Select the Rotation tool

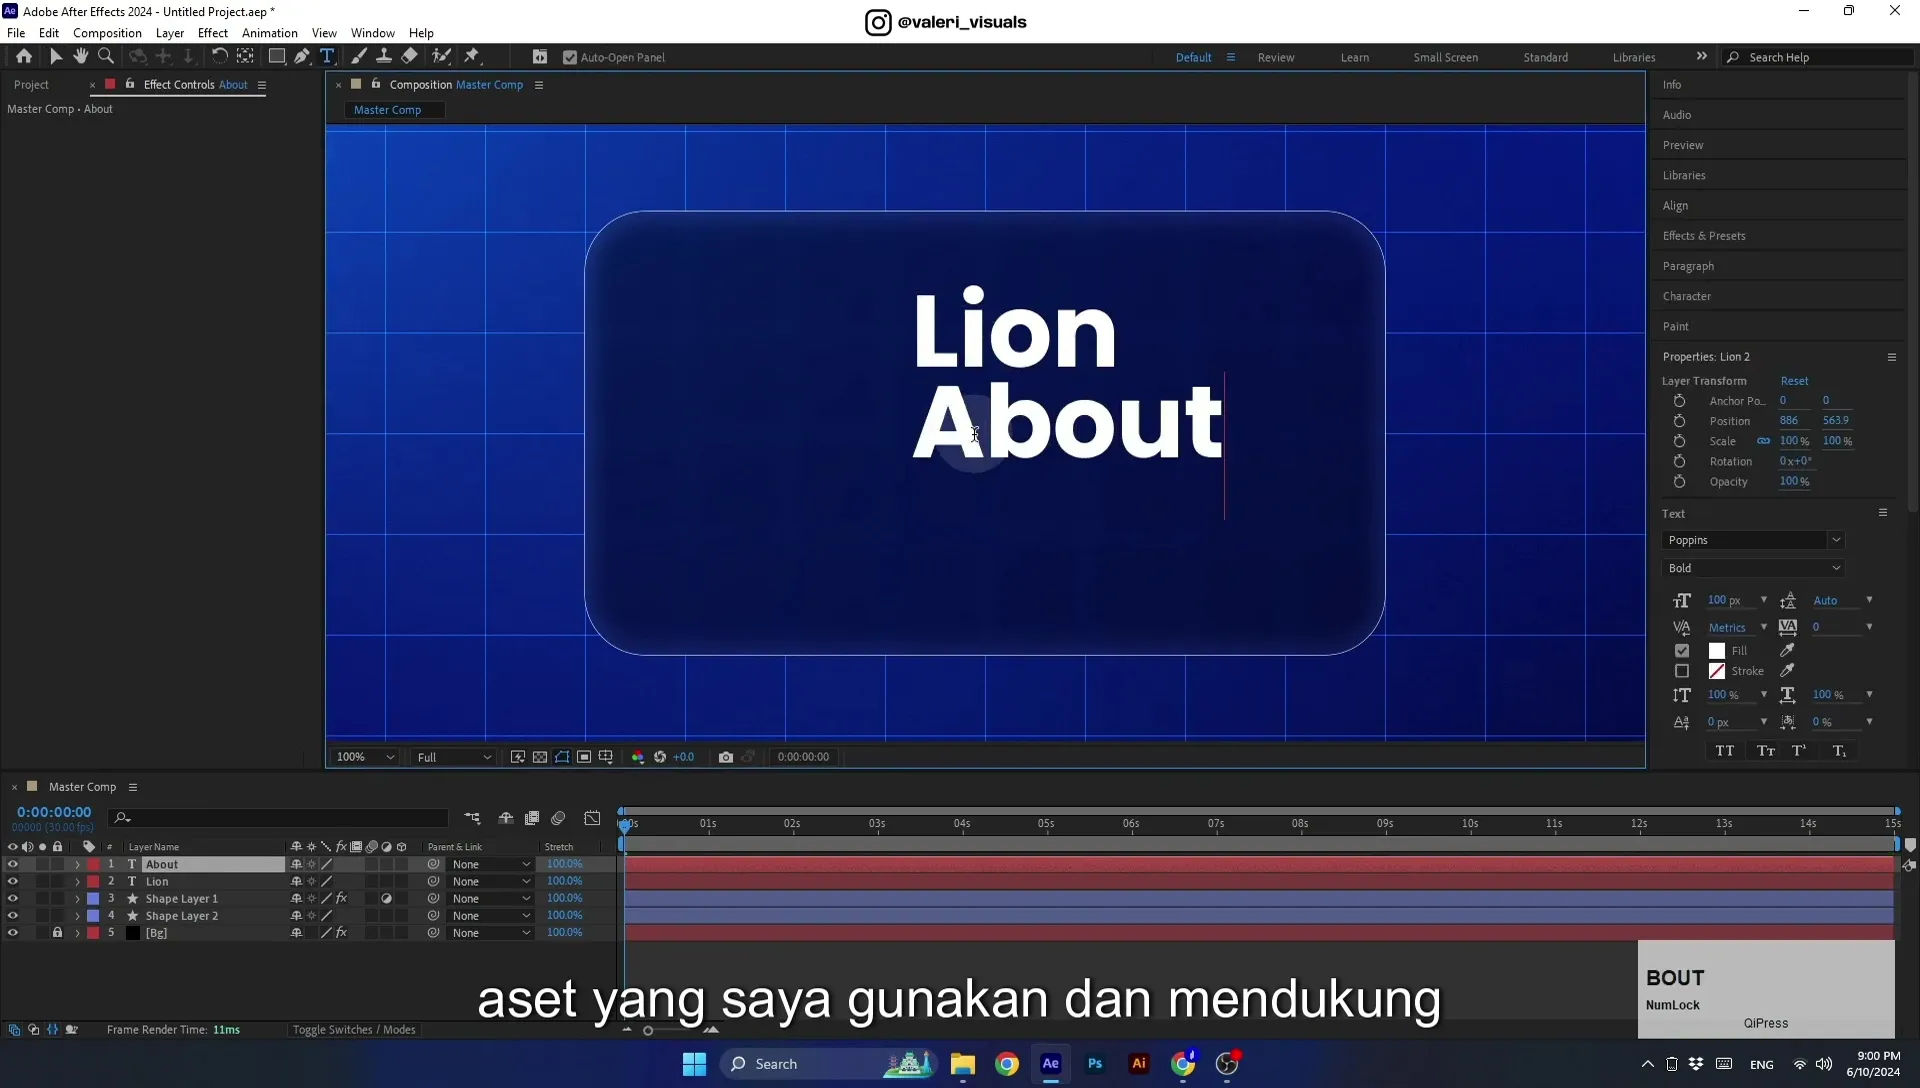point(219,57)
